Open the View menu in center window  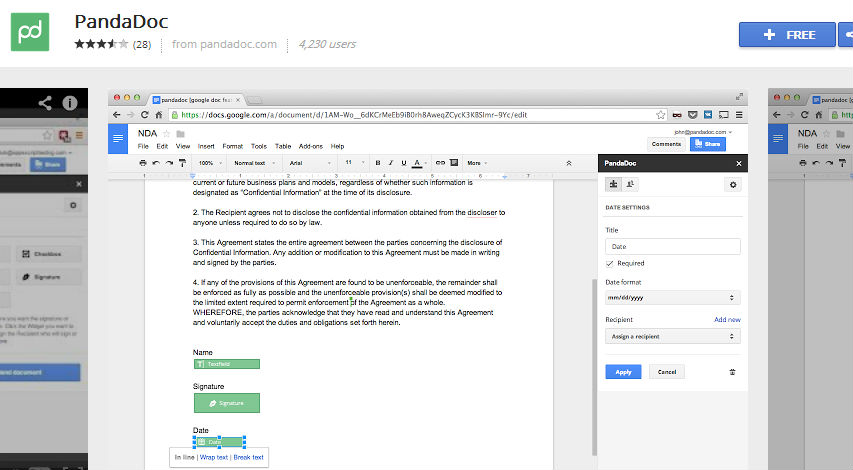[x=183, y=146]
